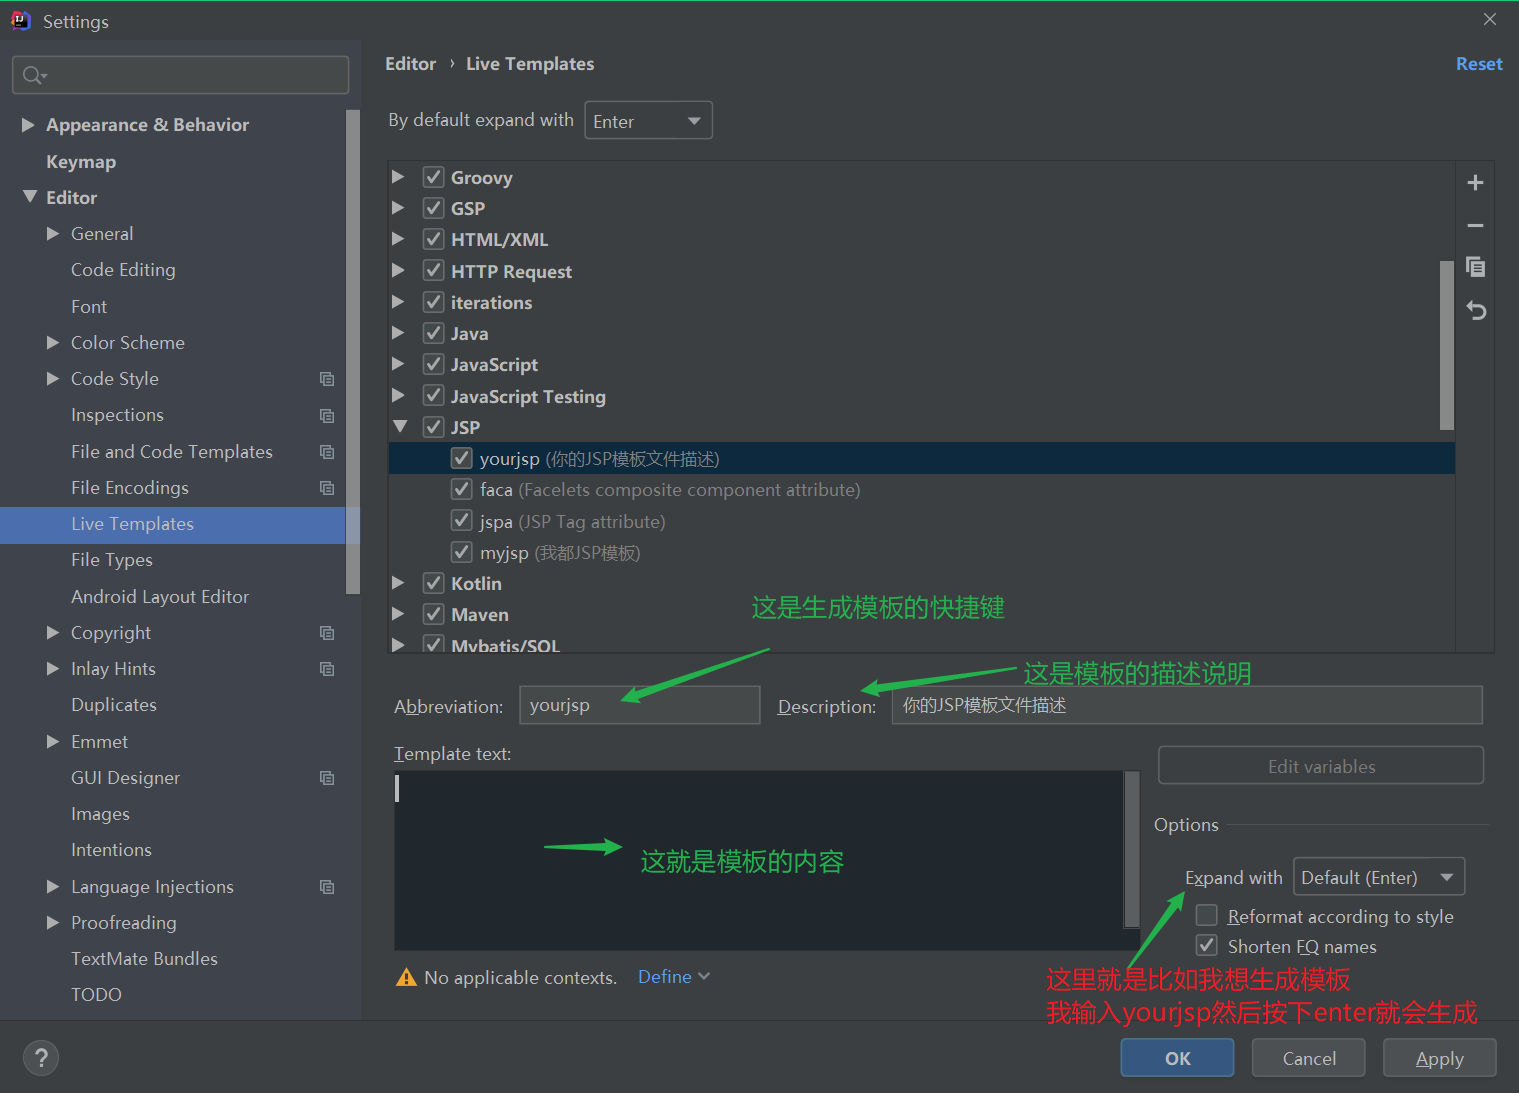Toggle the Java template group checkbox
Image resolution: width=1519 pixels, height=1093 pixels.
click(x=433, y=333)
